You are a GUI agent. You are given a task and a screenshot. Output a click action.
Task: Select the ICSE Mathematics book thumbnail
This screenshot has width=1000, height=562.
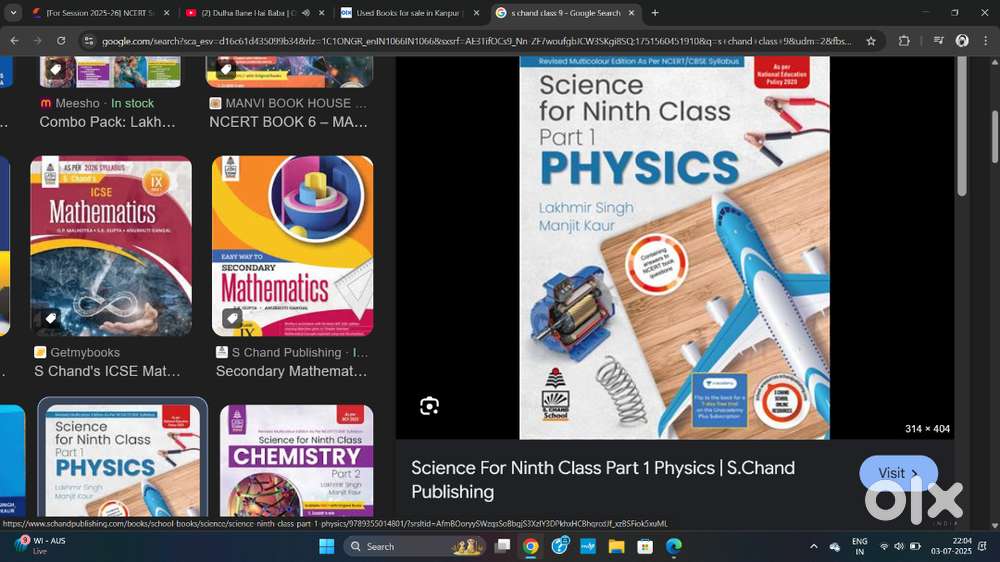[x=111, y=246]
